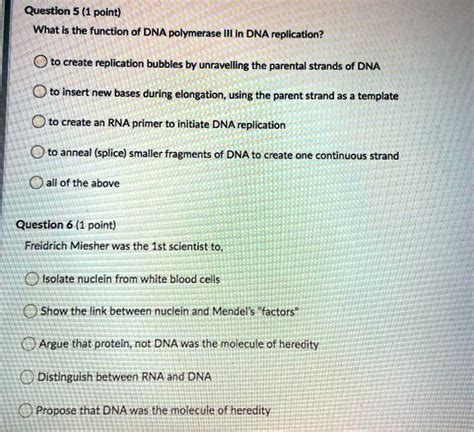Viewport: 474px width, 432px height.
Task: Choose radio button for Mendel's factors link option
Action: pyautogui.click(x=30, y=311)
